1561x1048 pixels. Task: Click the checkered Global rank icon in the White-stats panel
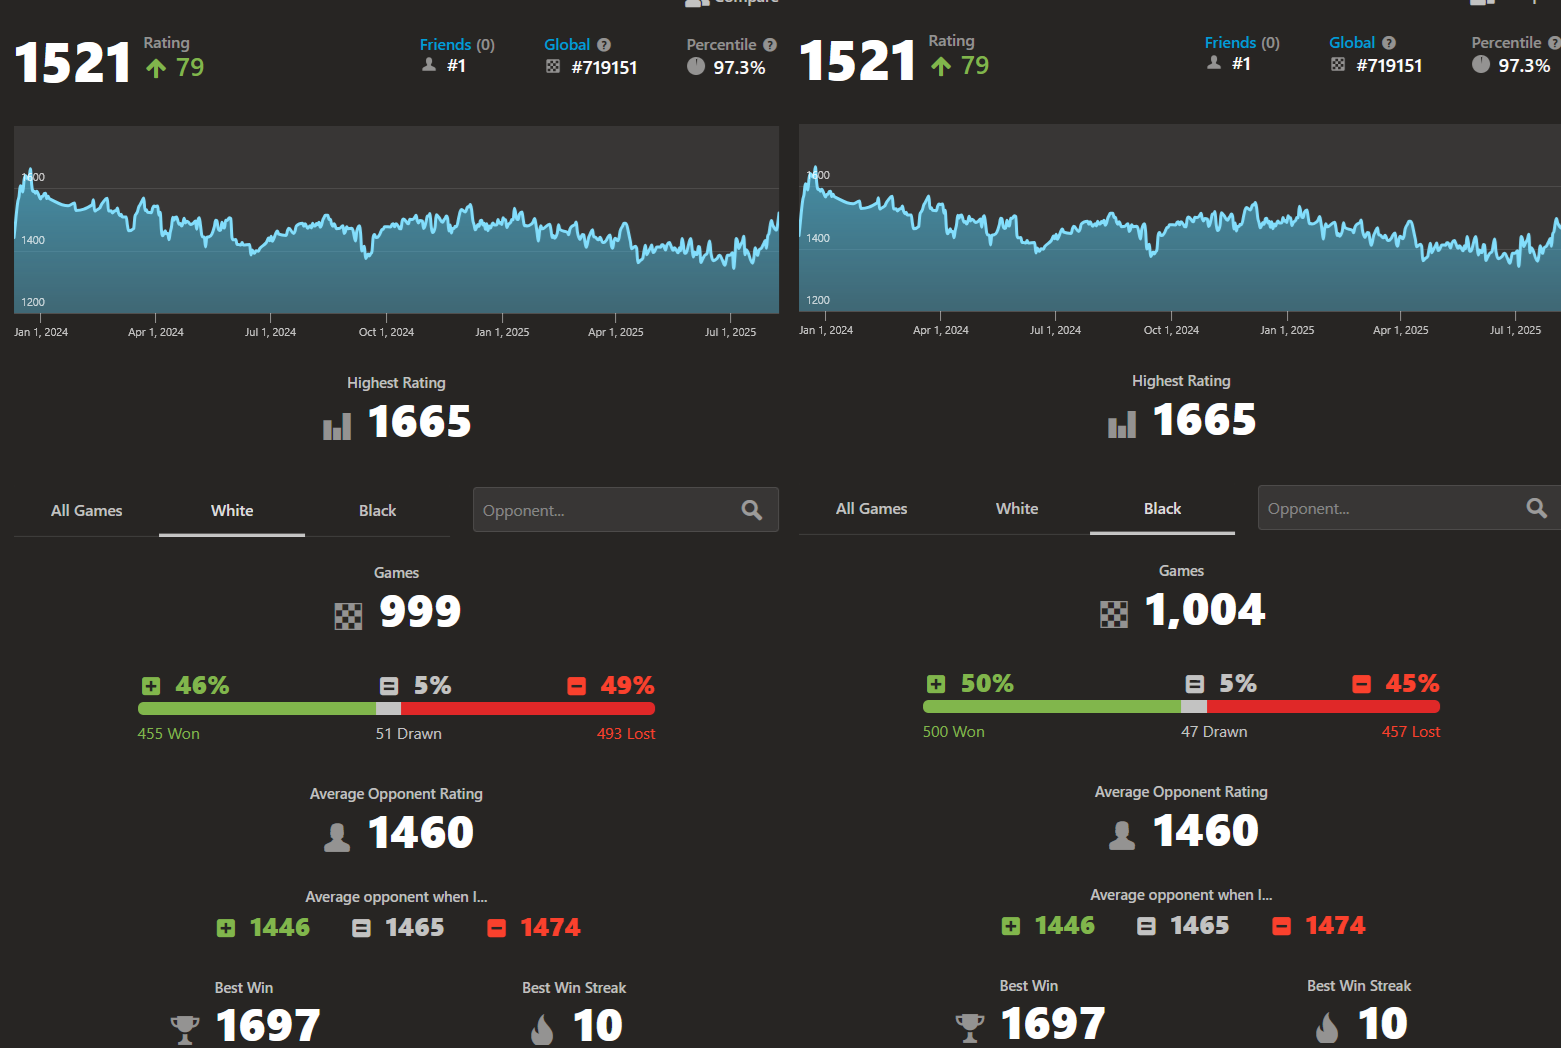[553, 66]
